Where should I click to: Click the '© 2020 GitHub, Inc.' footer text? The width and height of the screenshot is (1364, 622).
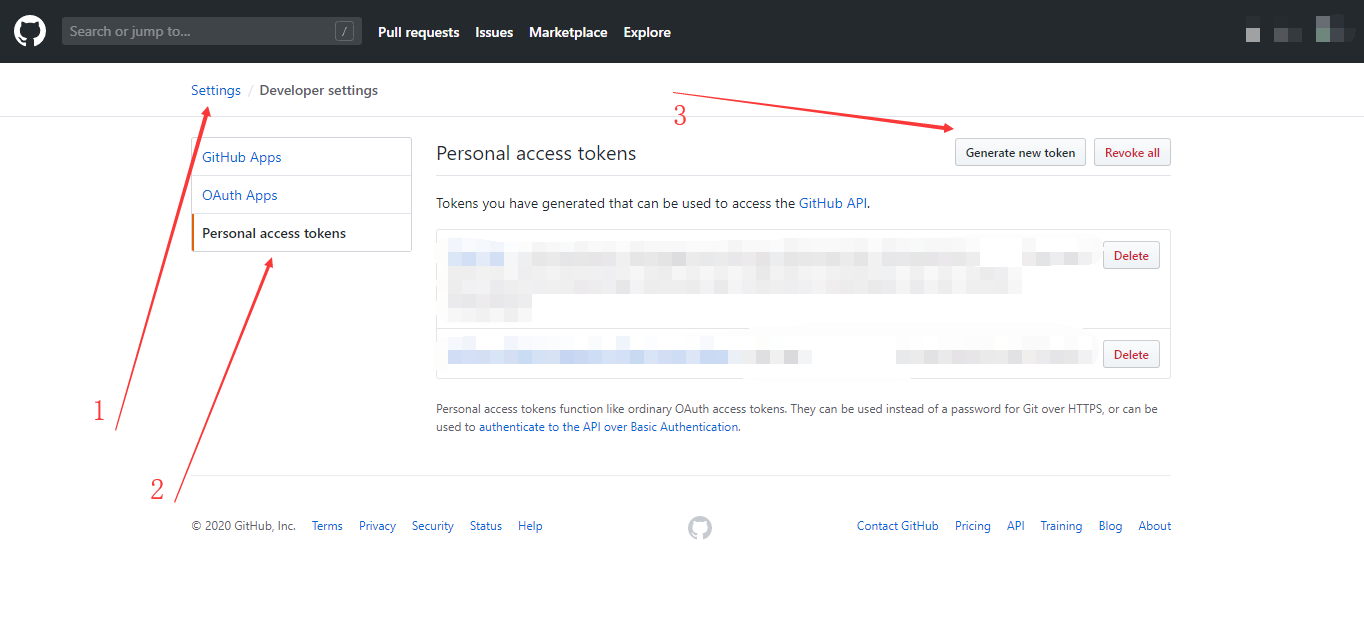click(244, 526)
